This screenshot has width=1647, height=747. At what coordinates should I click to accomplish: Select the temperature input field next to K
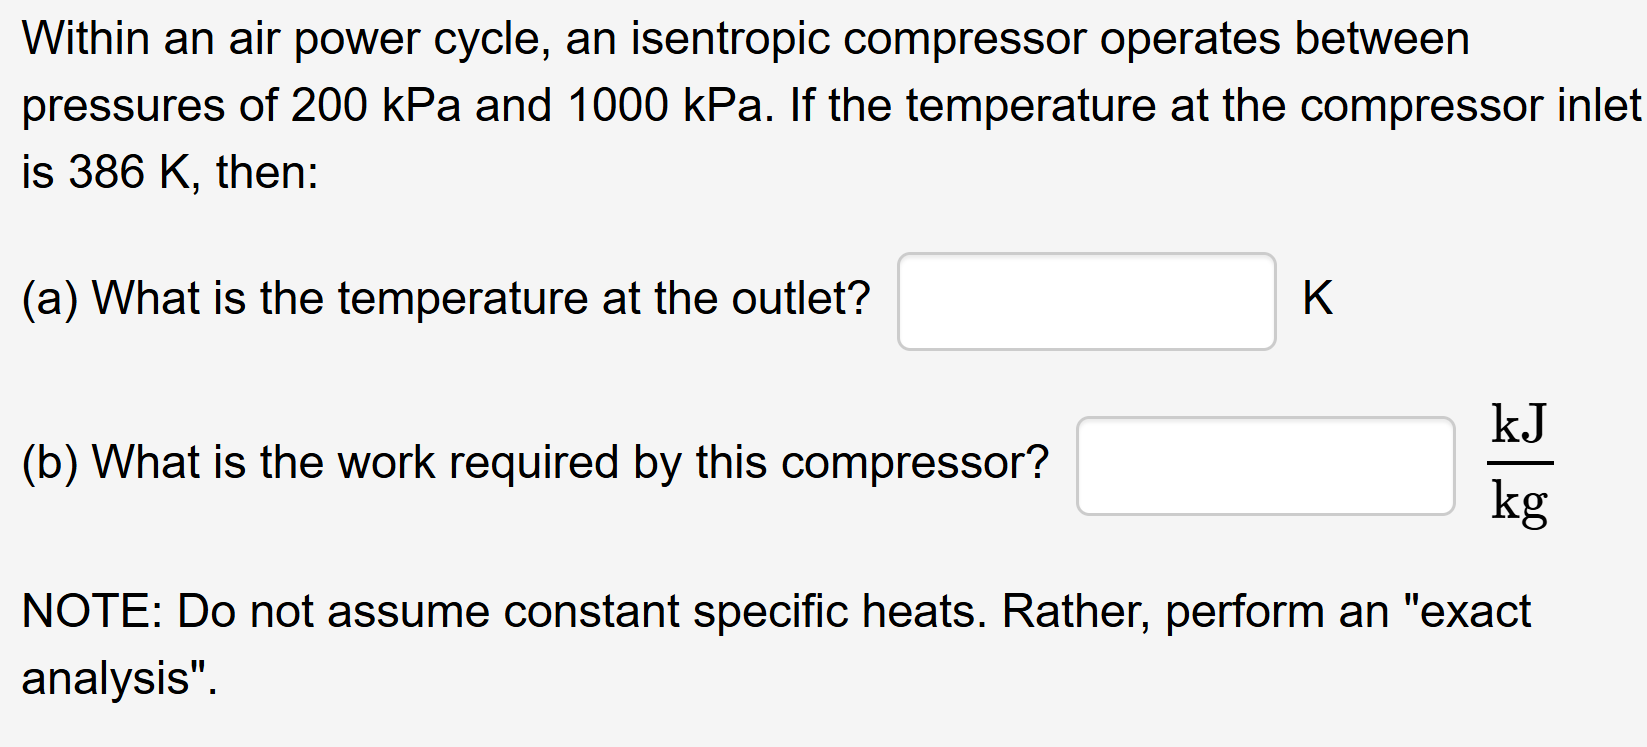1086,301
